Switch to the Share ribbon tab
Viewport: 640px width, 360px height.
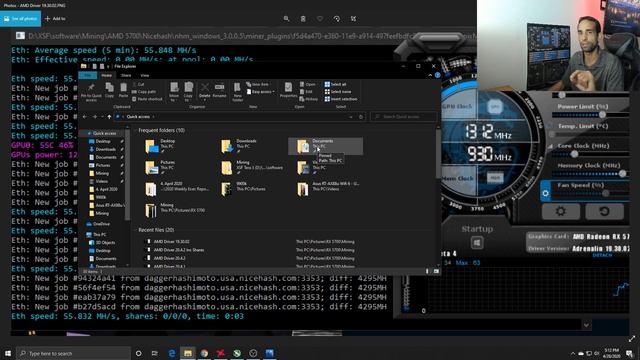tap(126, 75)
